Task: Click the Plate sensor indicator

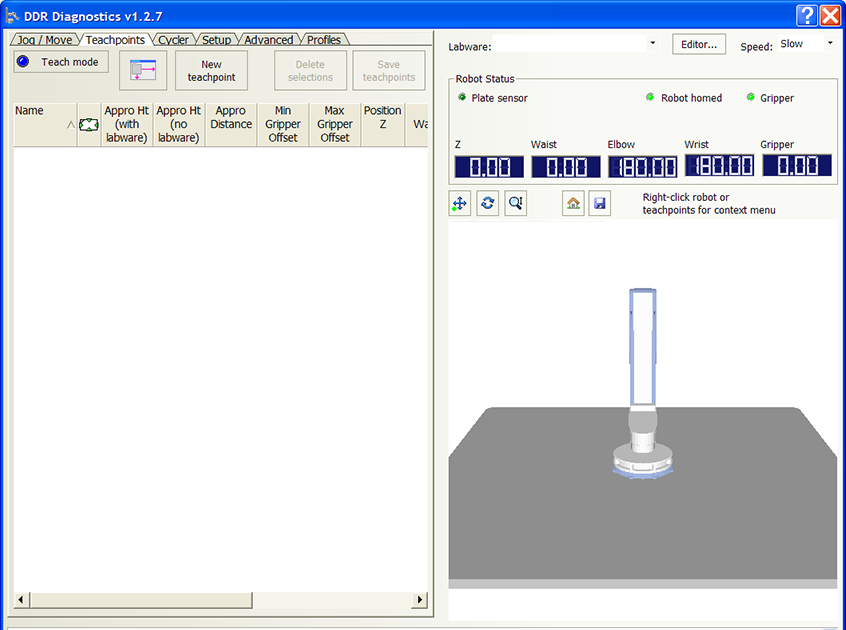Action: (x=463, y=98)
